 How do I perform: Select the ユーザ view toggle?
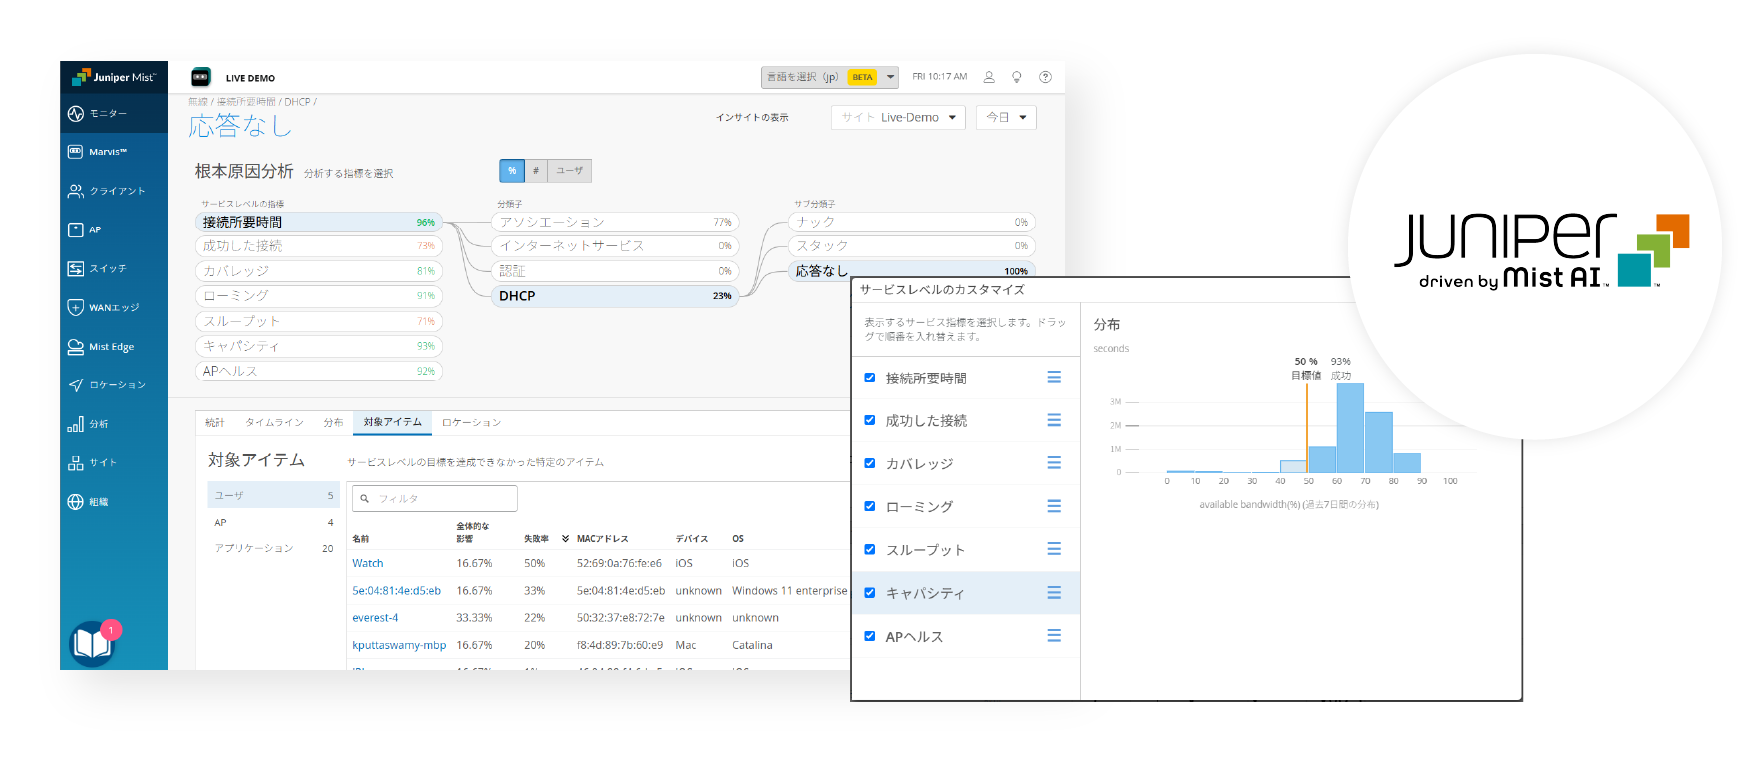(x=570, y=171)
